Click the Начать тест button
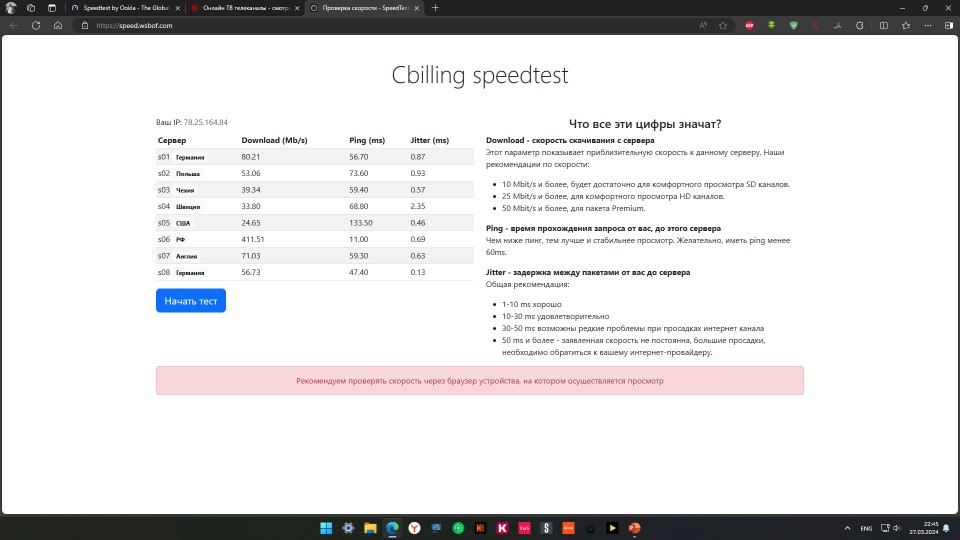960x540 pixels. point(191,301)
